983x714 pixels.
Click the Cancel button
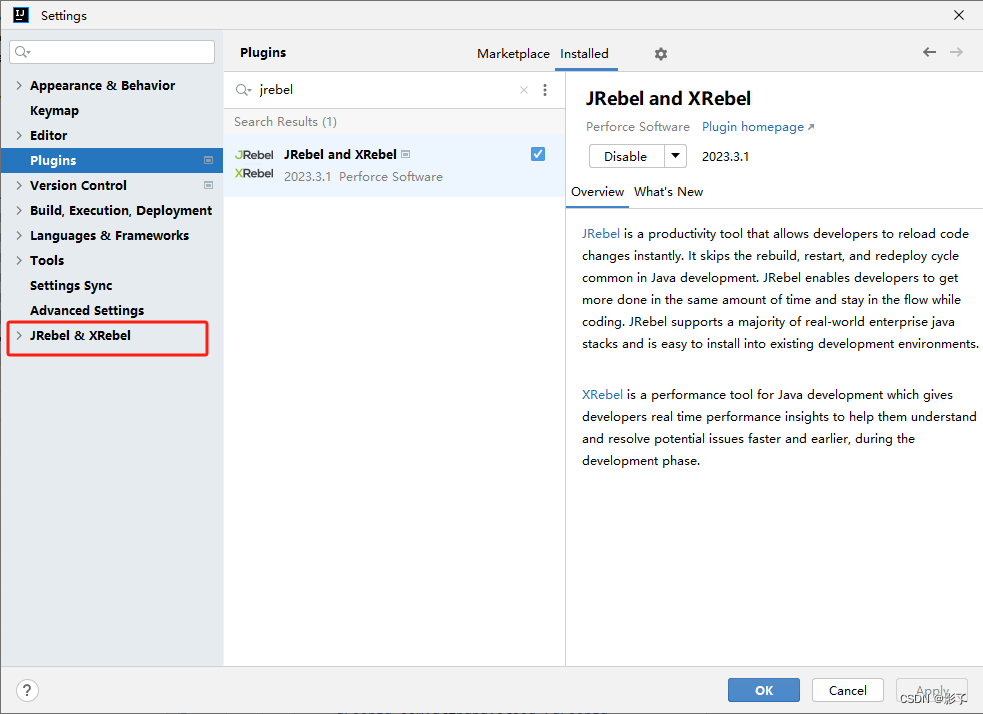tap(848, 690)
